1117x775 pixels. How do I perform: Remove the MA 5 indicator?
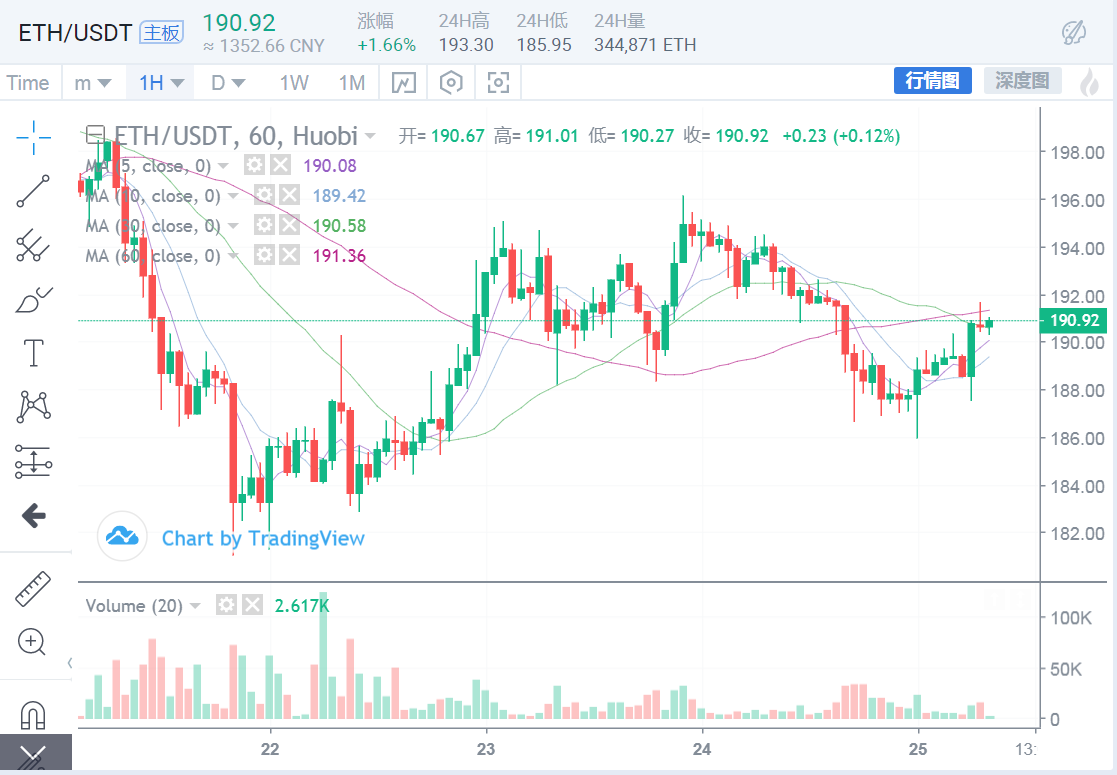280,165
